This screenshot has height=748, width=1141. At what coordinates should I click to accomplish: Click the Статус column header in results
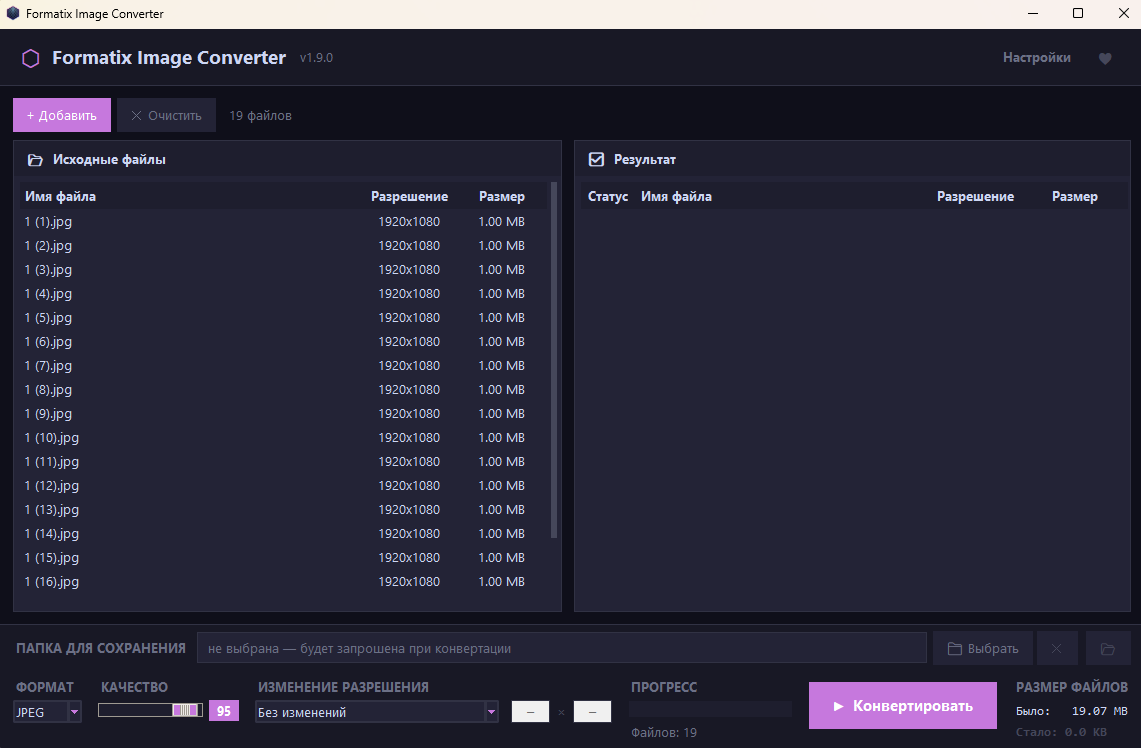click(608, 196)
